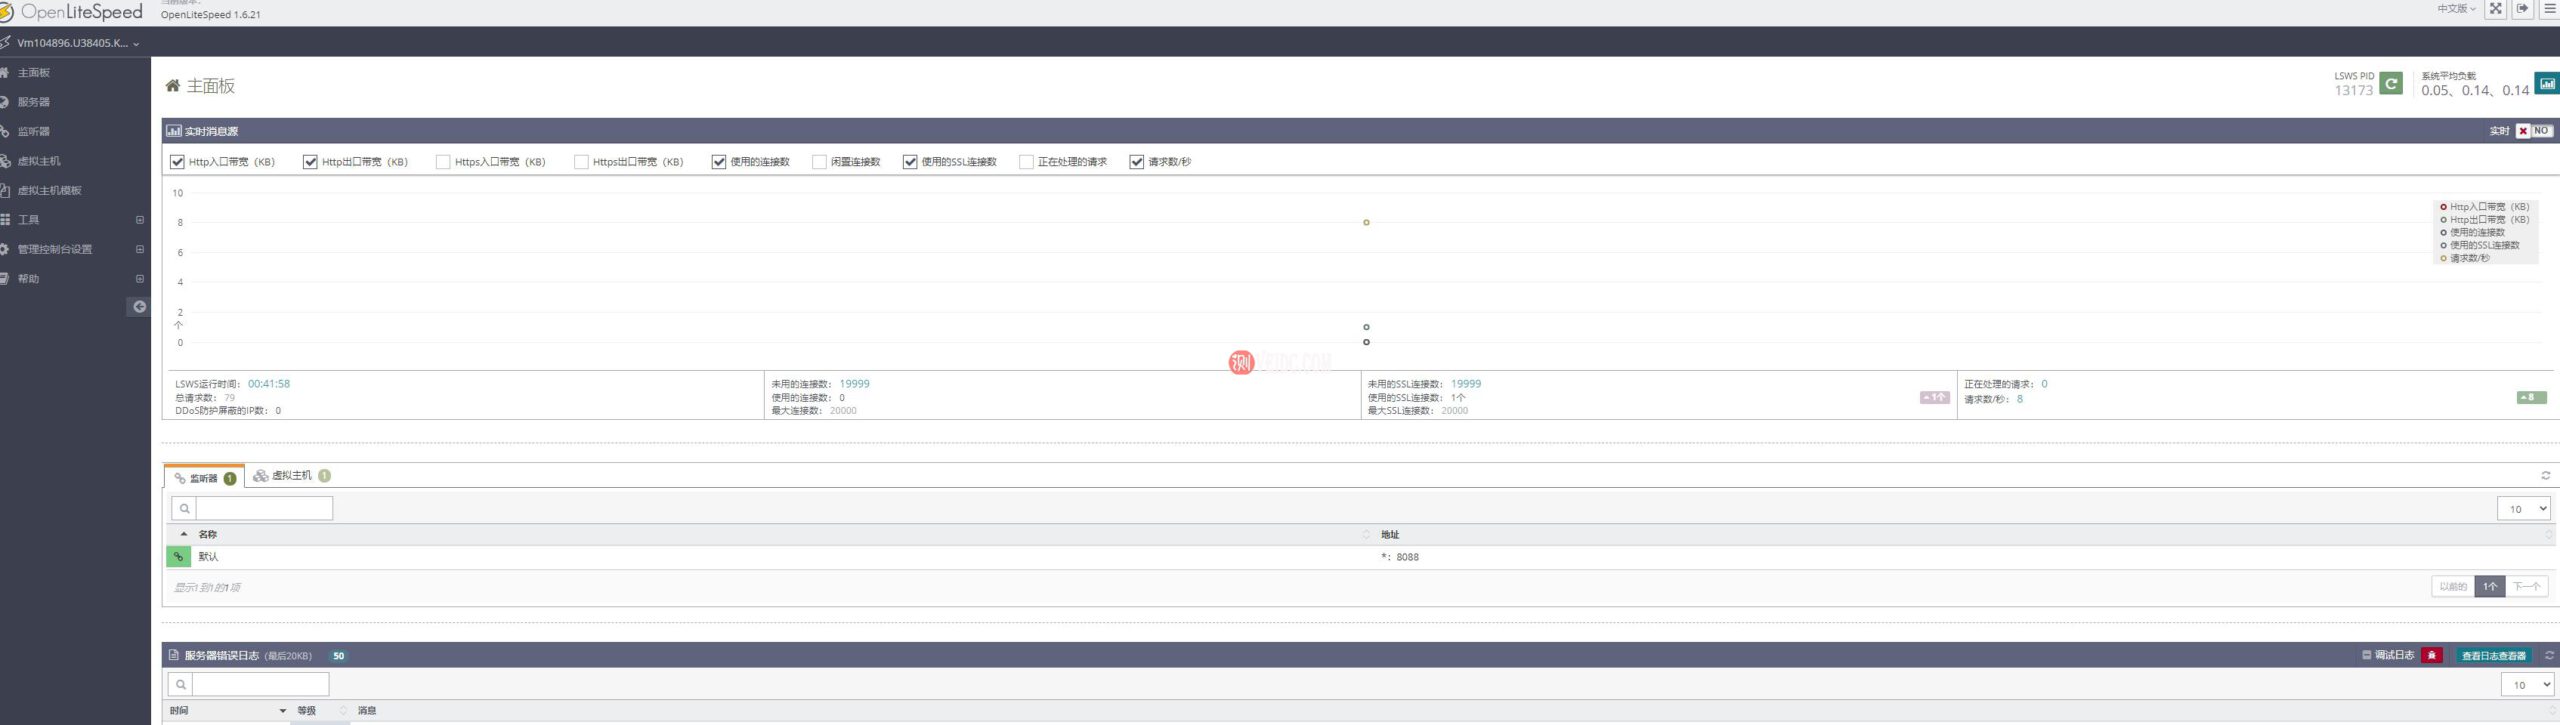This screenshot has width=2560, height=725.
Task: Open the listeners table page-size dropdown
Action: (x=2523, y=508)
